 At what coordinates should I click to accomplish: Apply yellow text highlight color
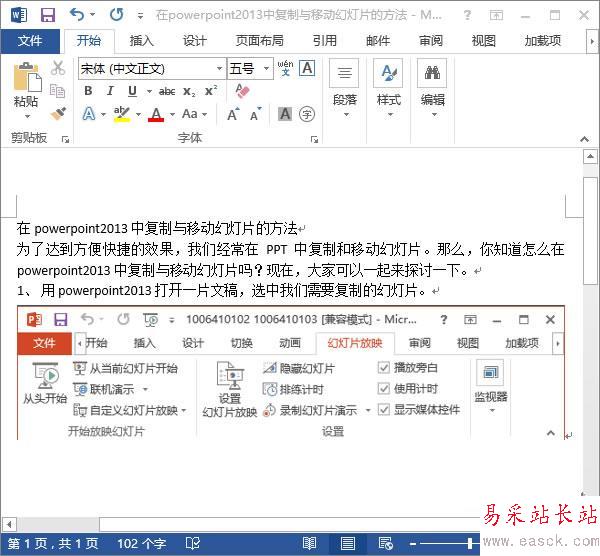pos(122,114)
